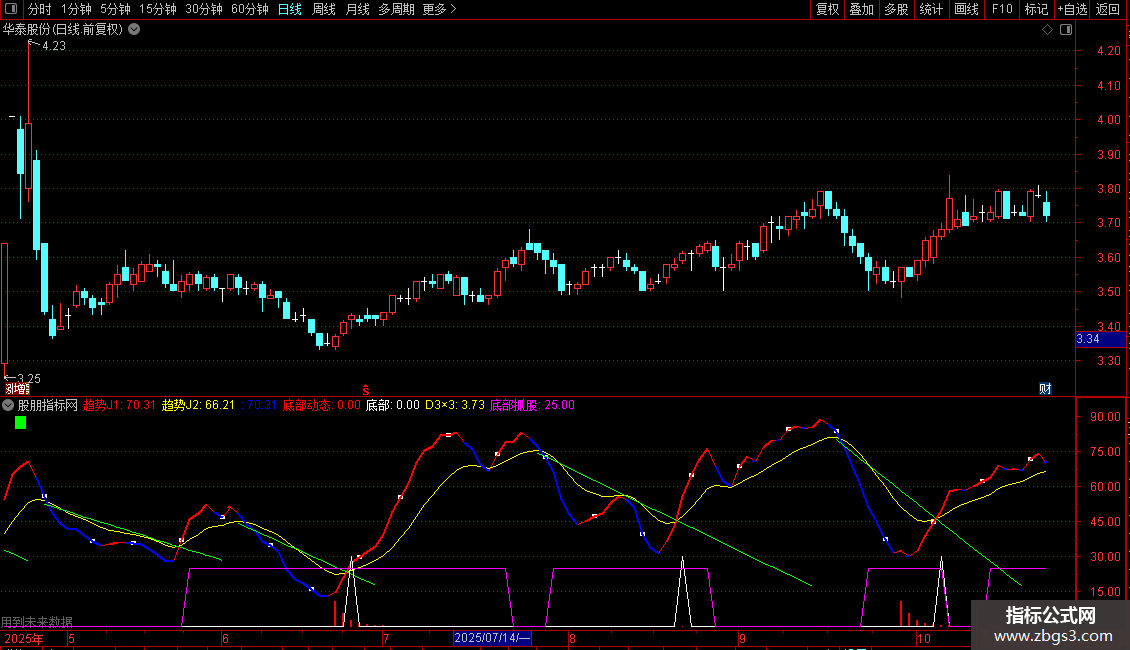Click the month 7 label on timeline
The image size is (1130, 650).
coord(386,638)
